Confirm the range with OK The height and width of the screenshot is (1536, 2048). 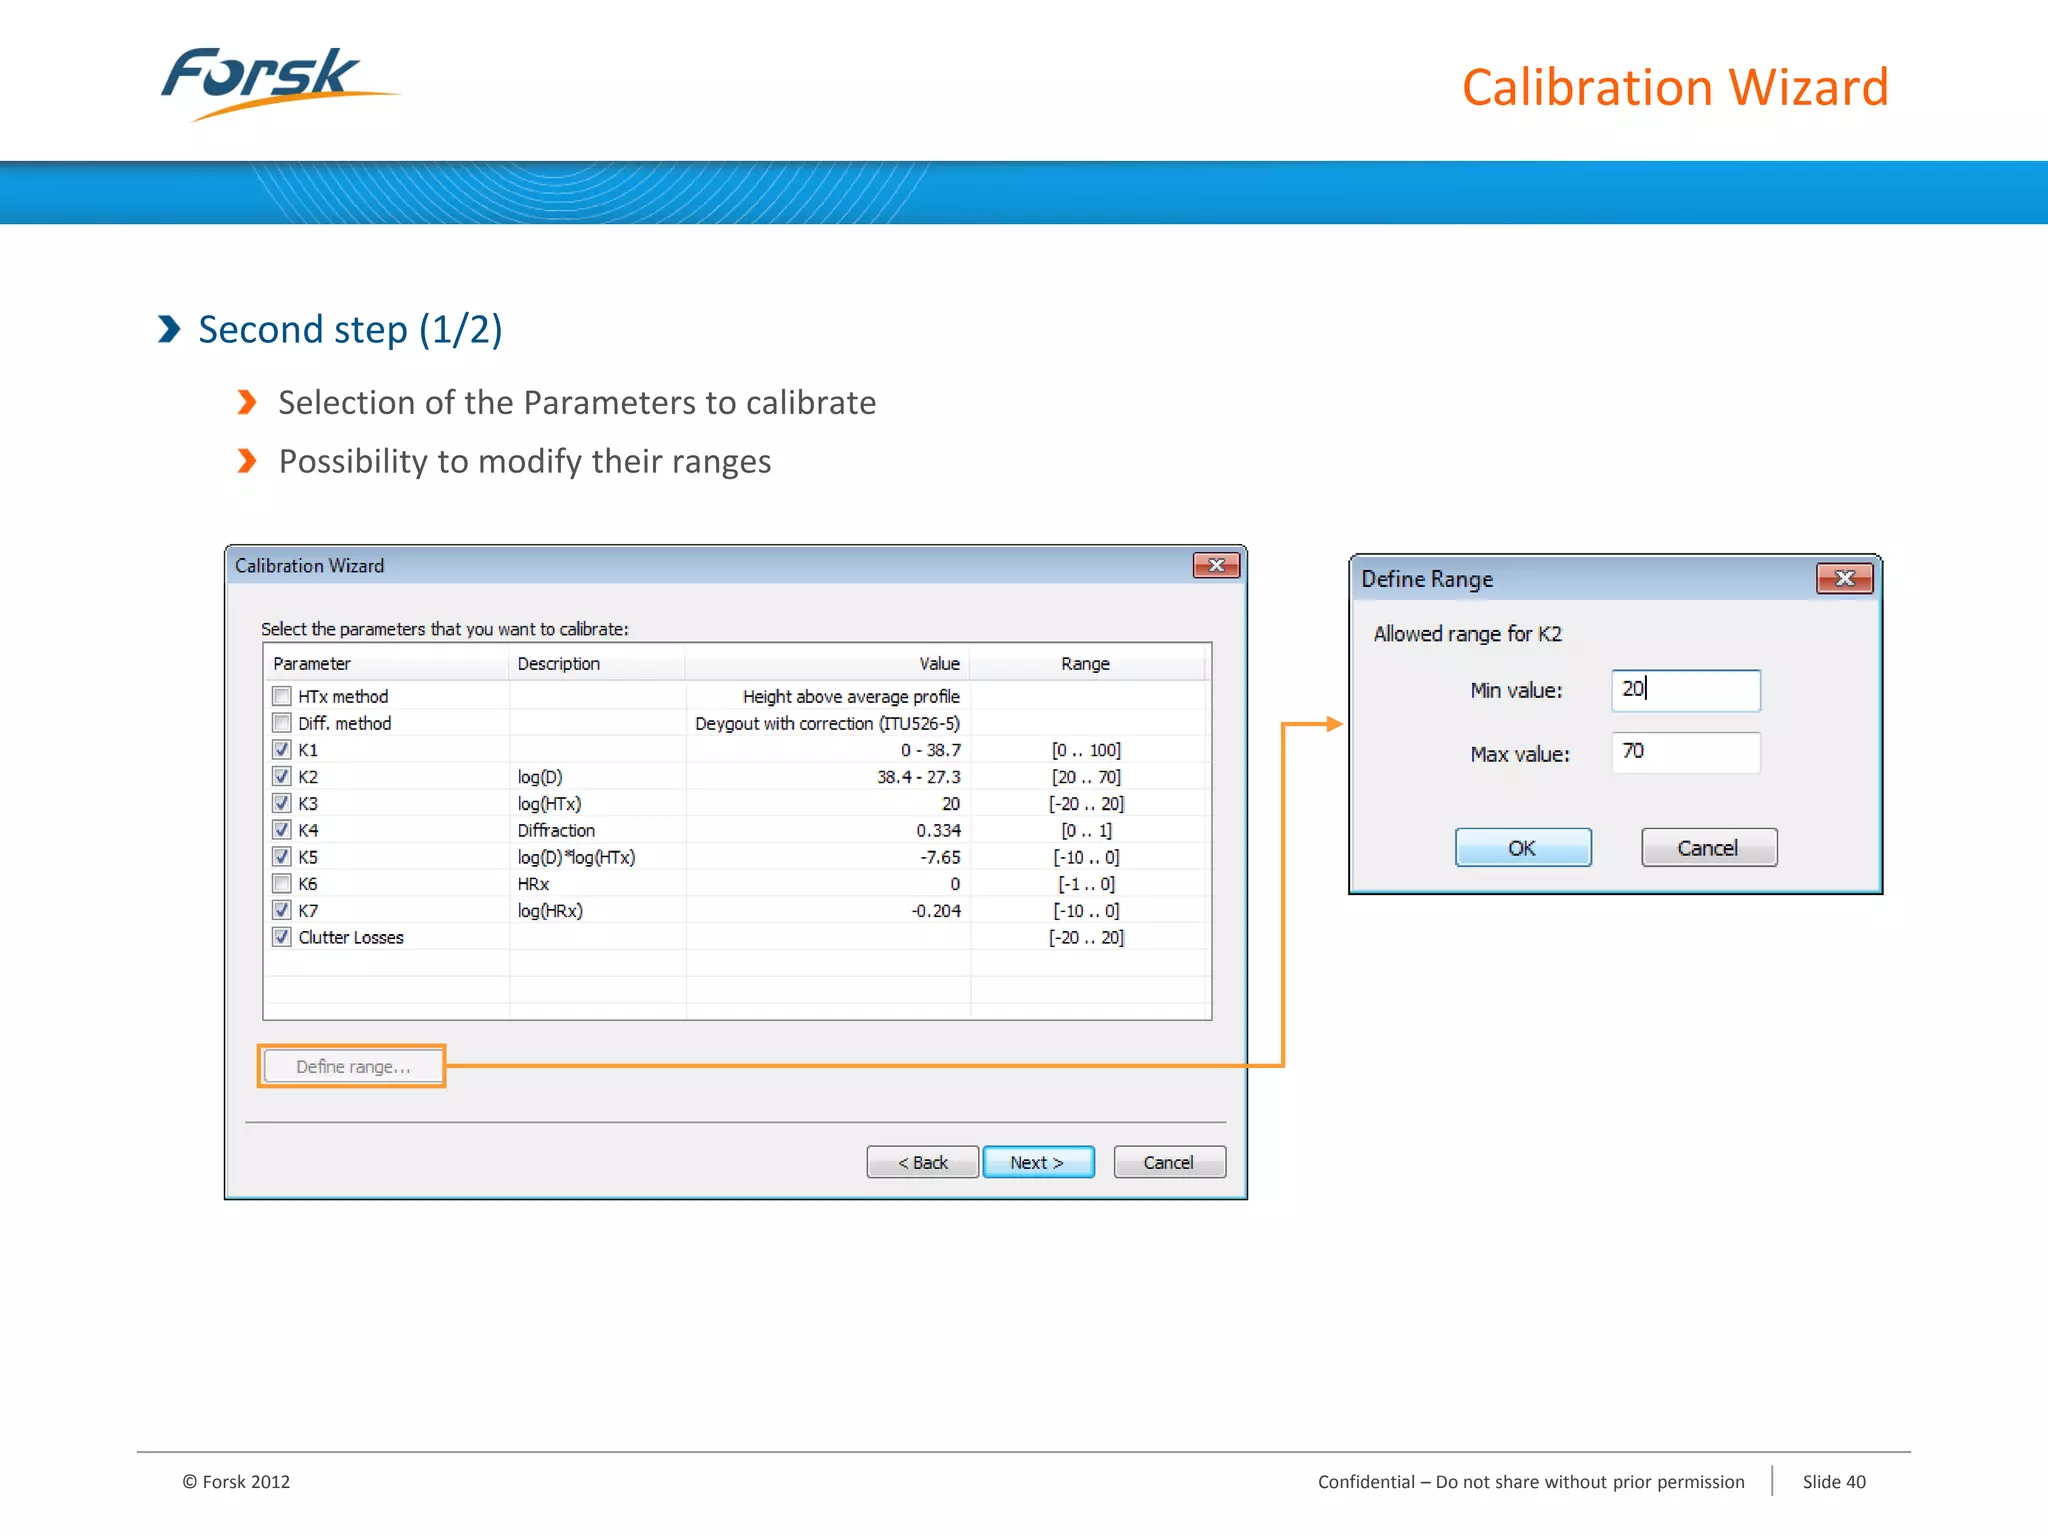point(1523,848)
